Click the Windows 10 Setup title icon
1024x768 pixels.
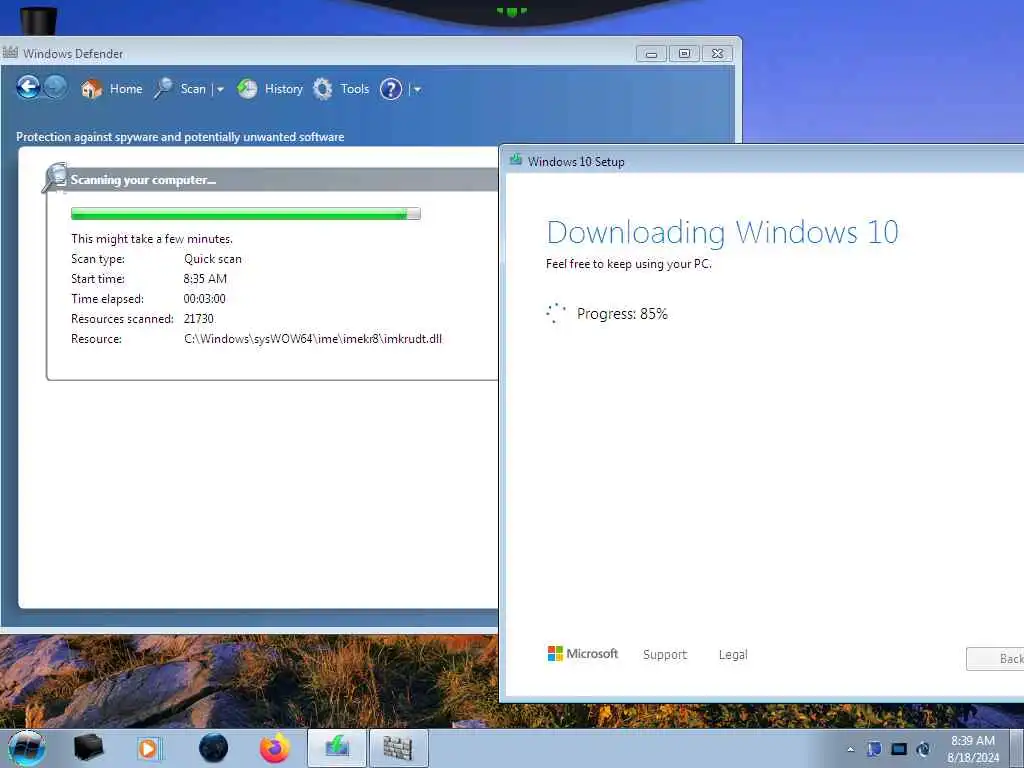pos(516,159)
